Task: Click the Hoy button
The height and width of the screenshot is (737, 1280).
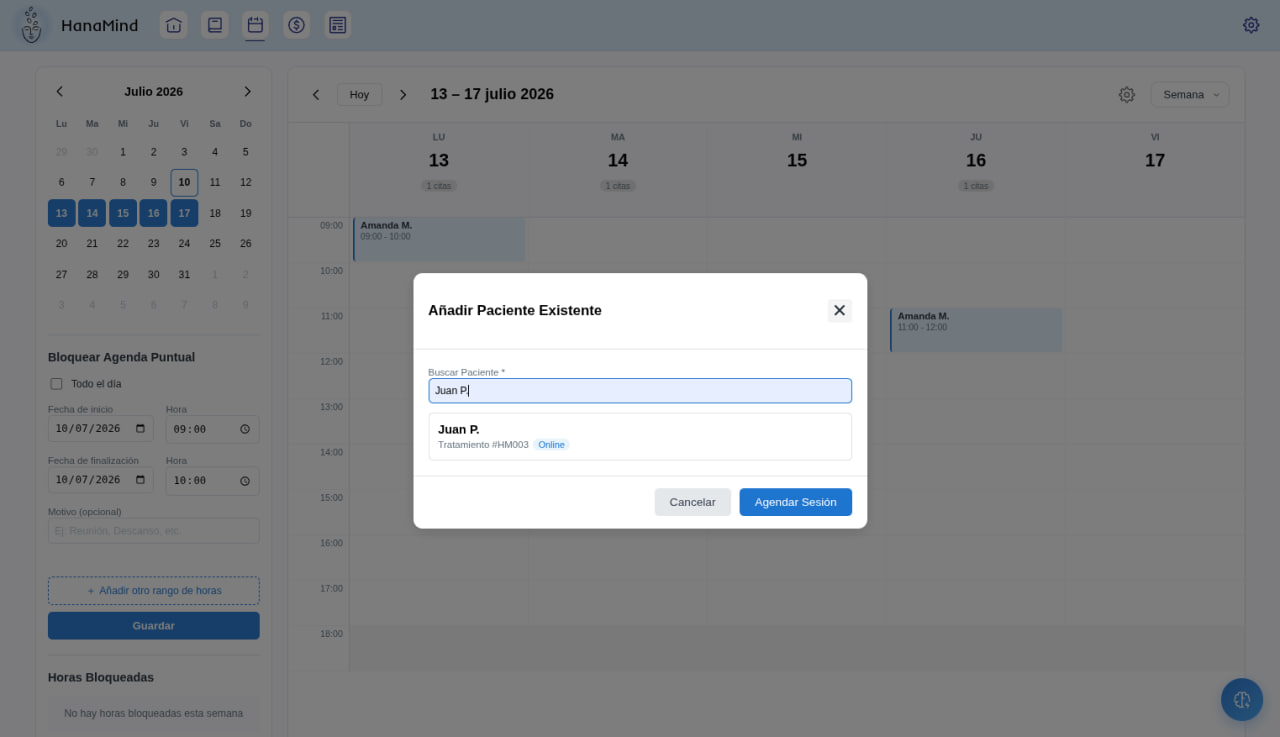Action: point(360,95)
